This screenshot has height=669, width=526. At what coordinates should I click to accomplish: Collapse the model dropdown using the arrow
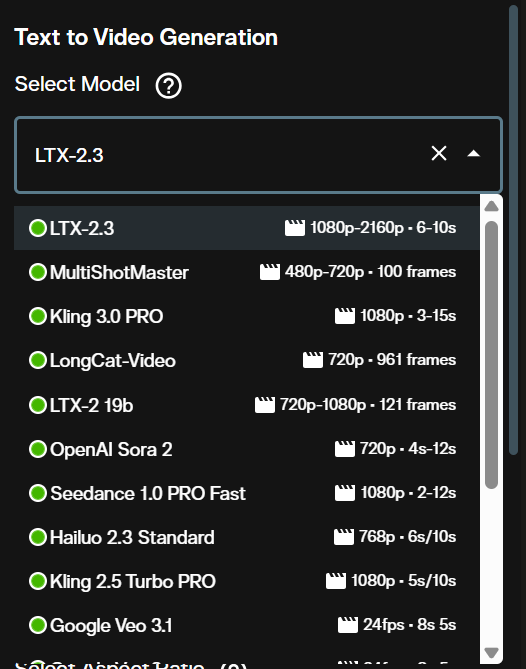click(x=474, y=154)
